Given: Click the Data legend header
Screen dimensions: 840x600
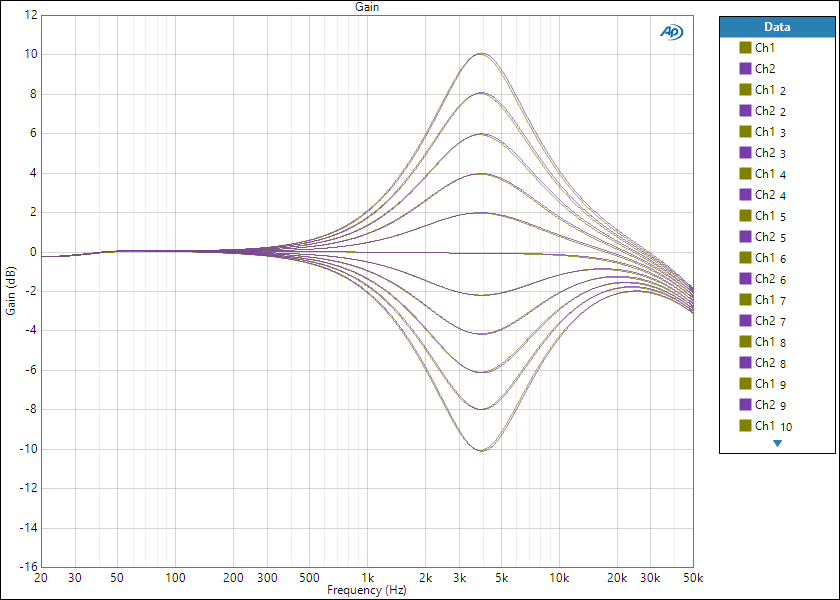Looking at the screenshot, I should point(777,27).
